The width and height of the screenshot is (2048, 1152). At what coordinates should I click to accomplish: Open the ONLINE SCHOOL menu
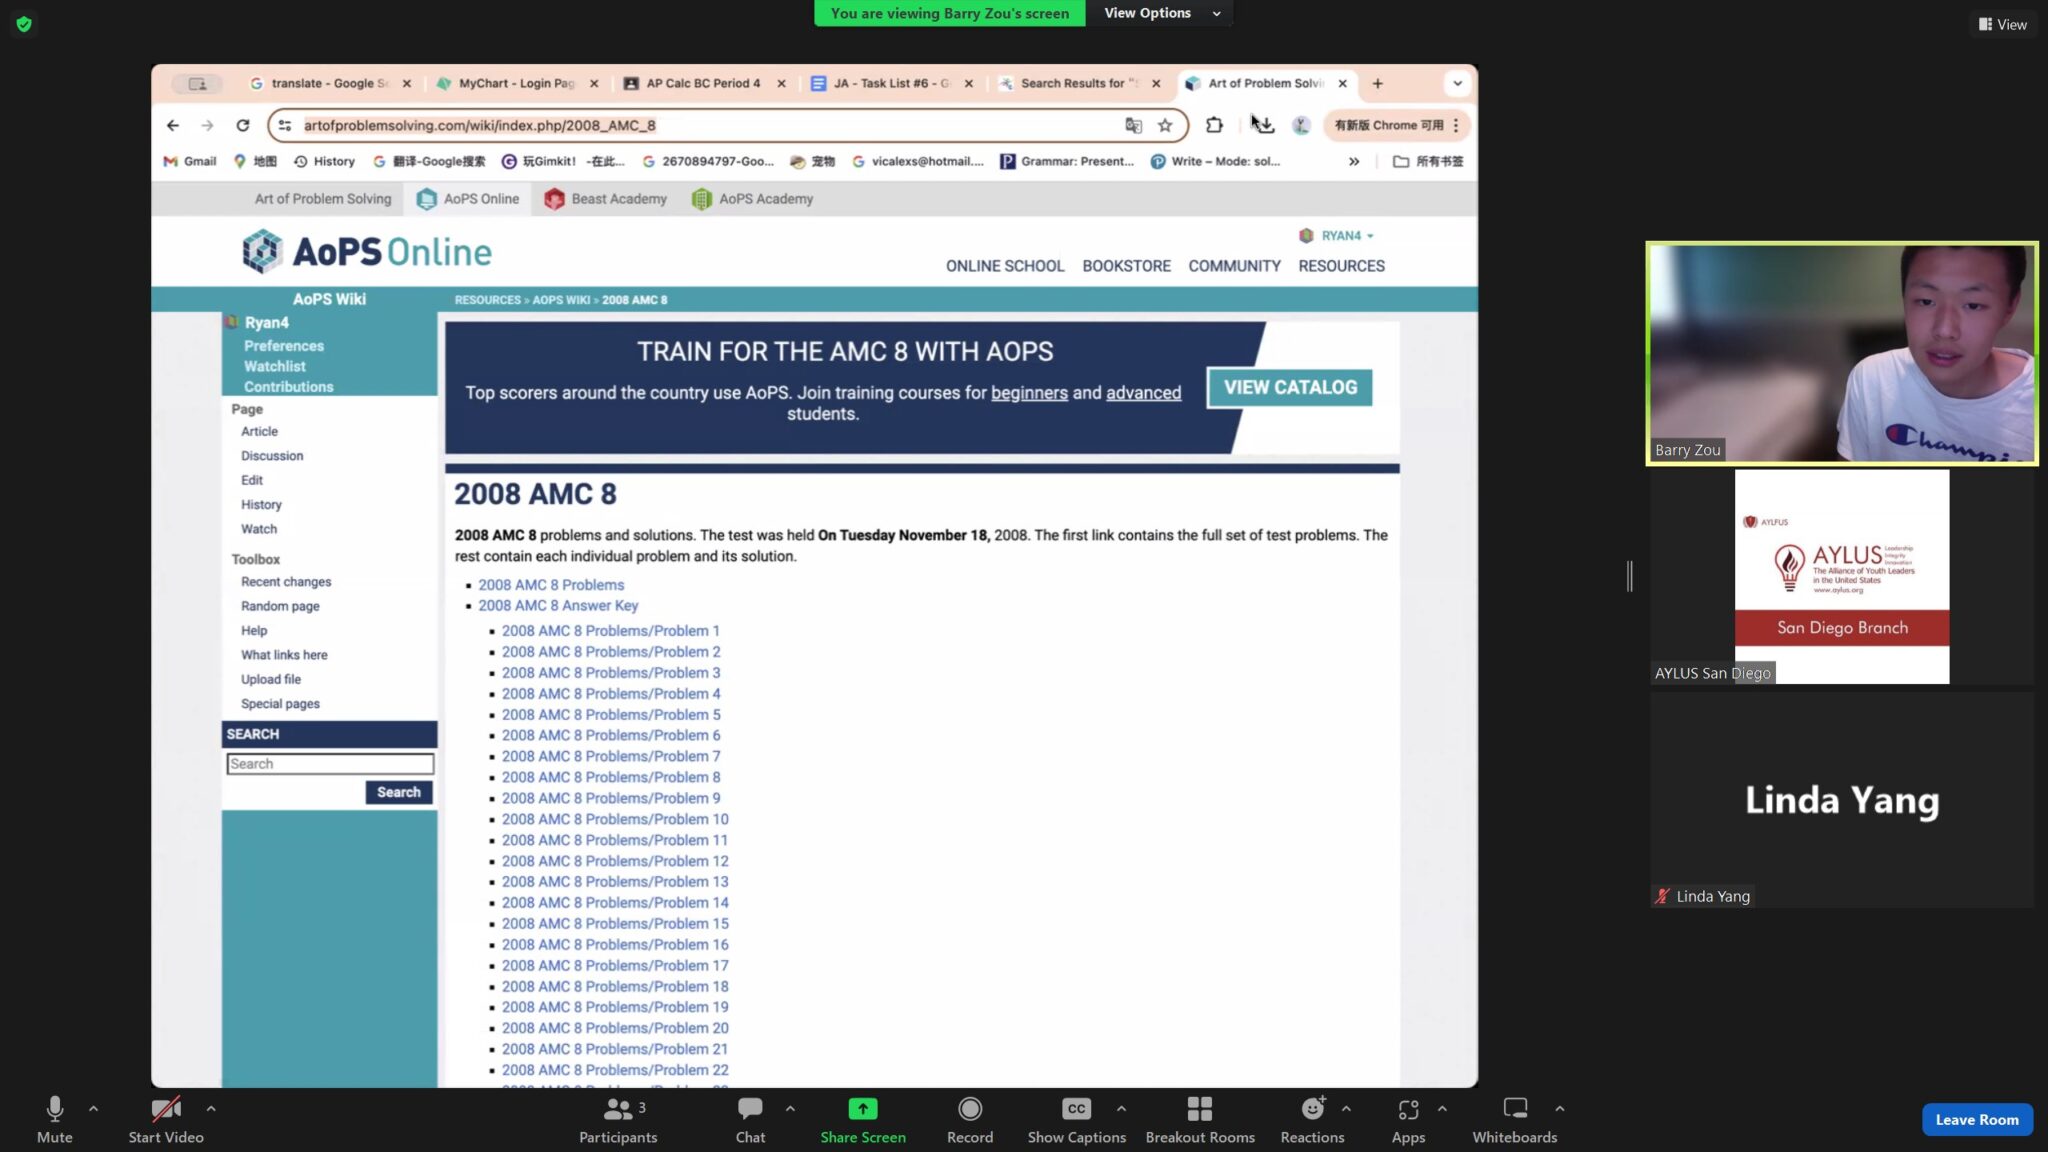click(x=1004, y=266)
